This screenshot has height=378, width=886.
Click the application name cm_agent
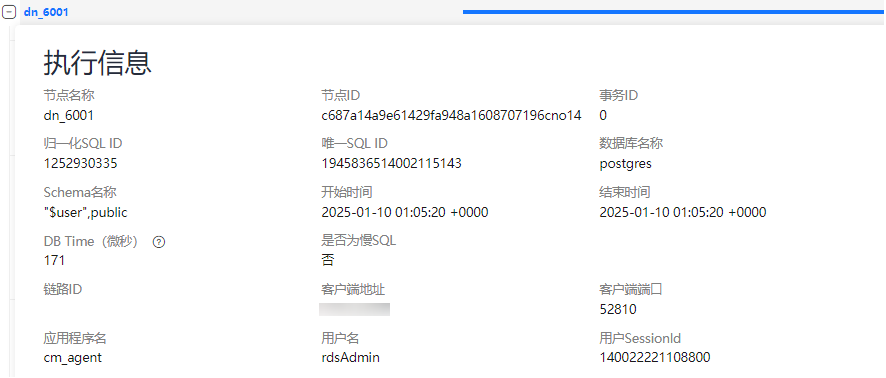coord(72,358)
